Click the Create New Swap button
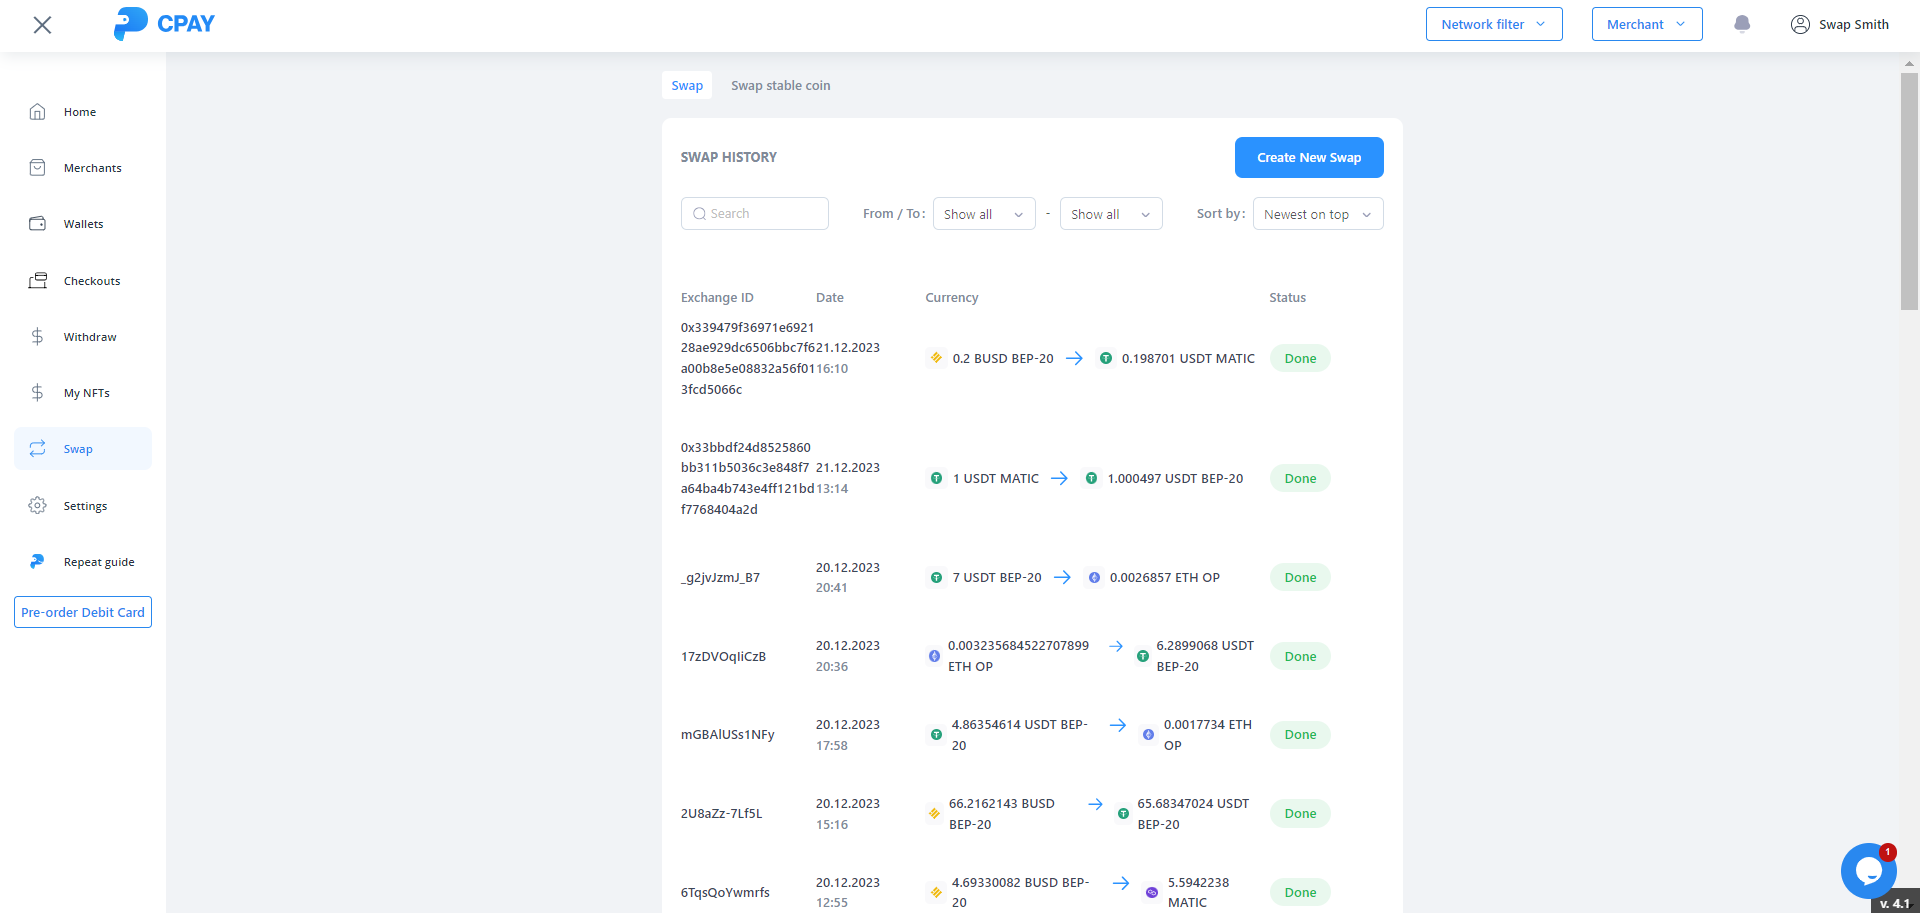The width and height of the screenshot is (1920, 913). (1308, 158)
